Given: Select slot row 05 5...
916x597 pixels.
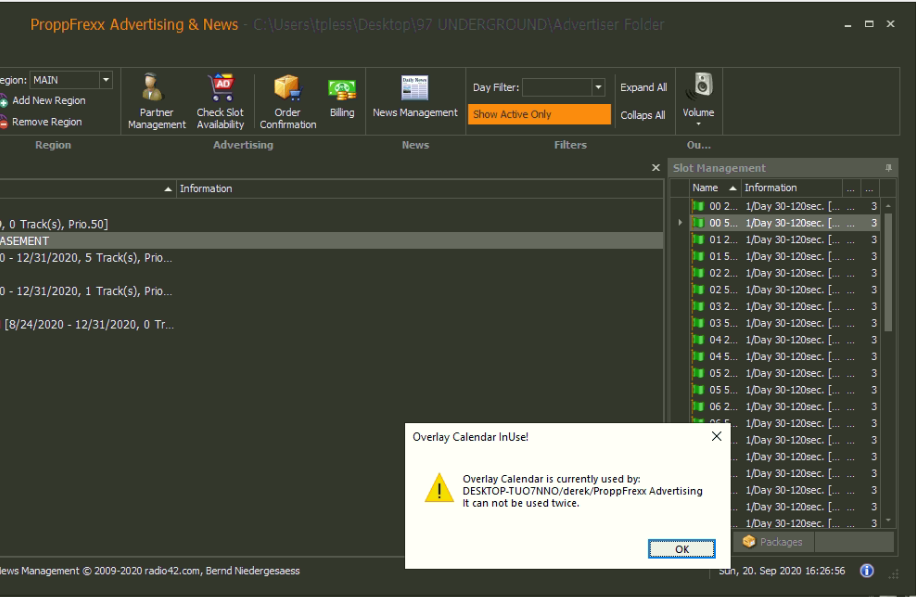Looking at the screenshot, I should coord(784,390).
